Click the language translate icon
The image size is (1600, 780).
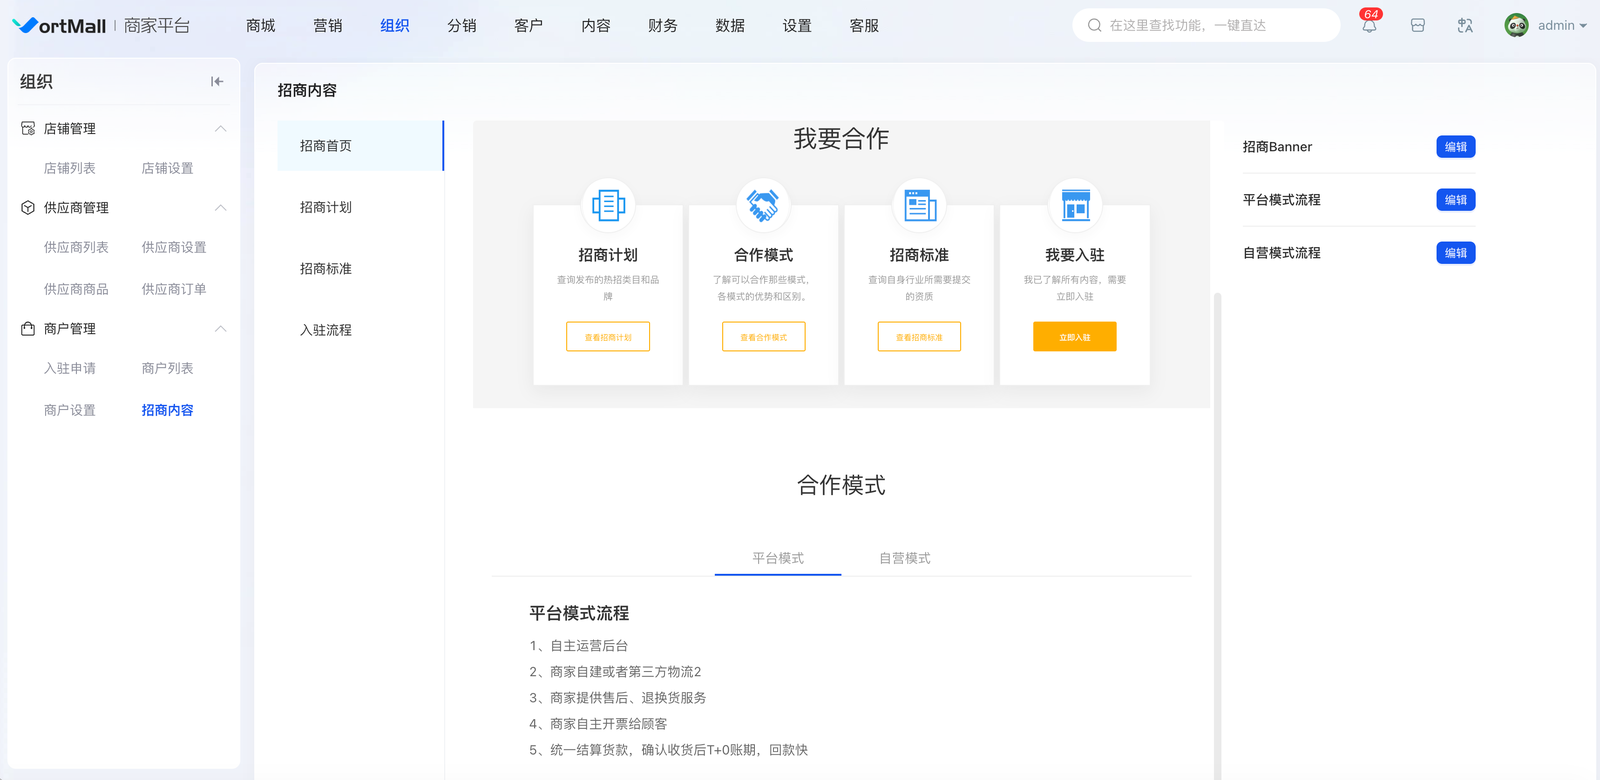[1465, 26]
